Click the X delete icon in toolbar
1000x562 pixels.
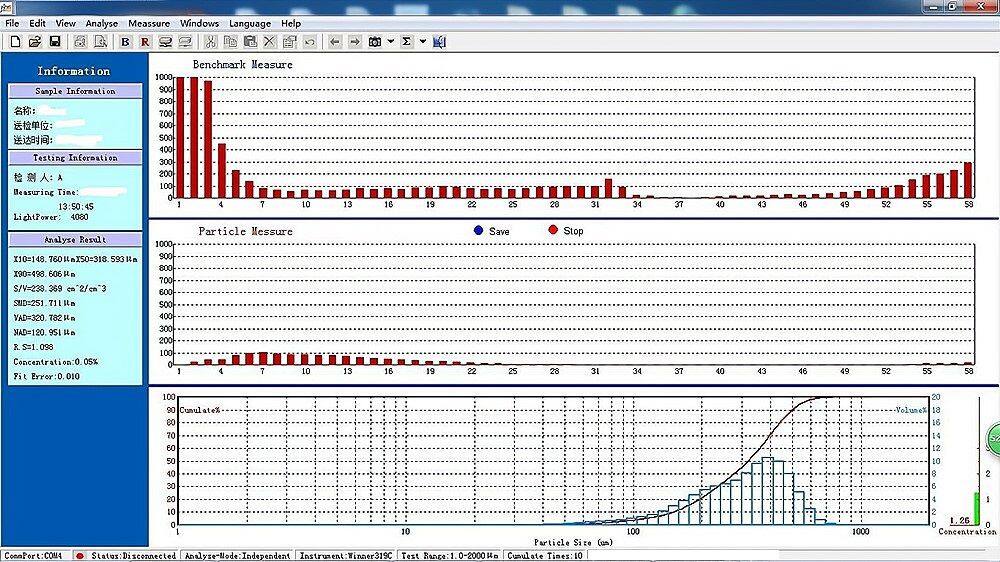tap(269, 42)
